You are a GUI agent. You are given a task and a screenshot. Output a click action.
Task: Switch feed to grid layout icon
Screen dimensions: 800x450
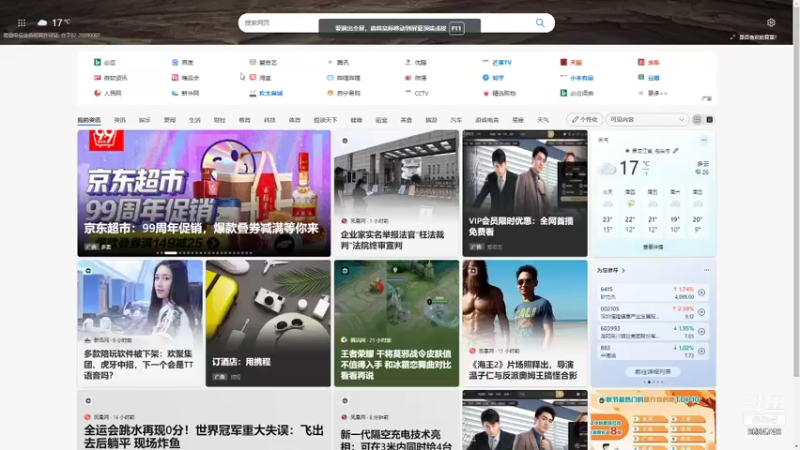[x=697, y=119]
